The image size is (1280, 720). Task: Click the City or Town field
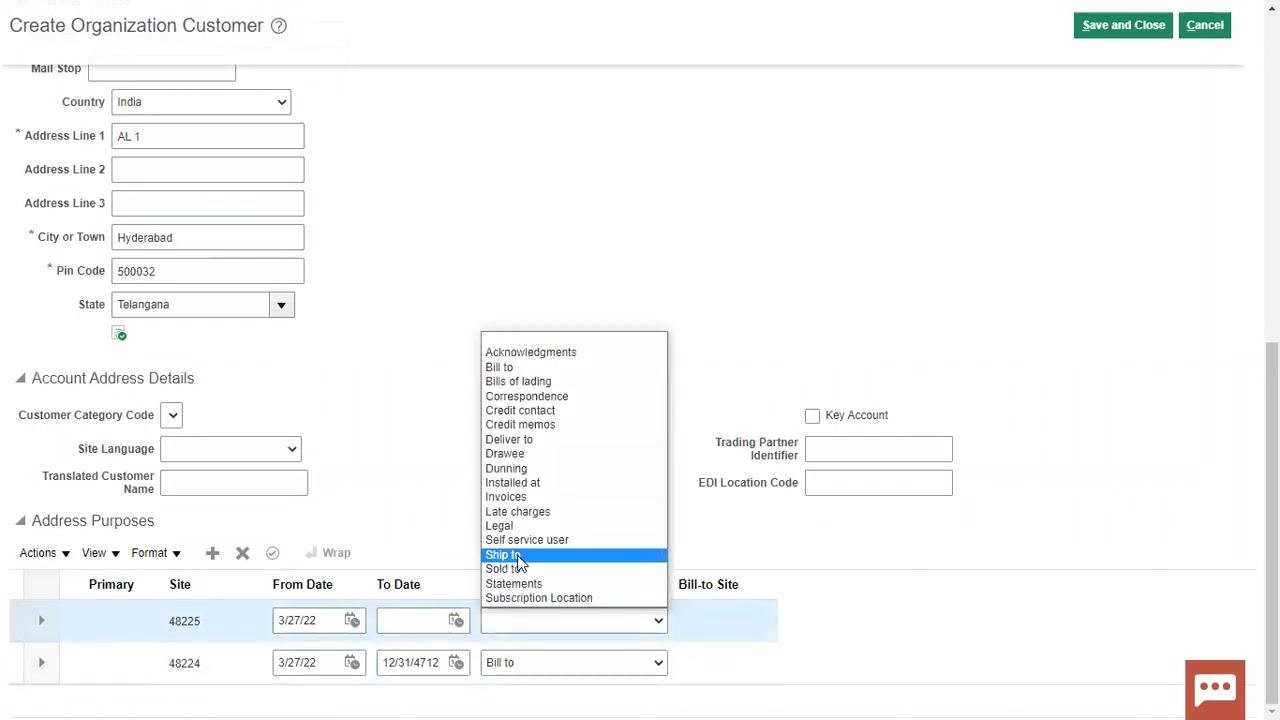tap(208, 237)
